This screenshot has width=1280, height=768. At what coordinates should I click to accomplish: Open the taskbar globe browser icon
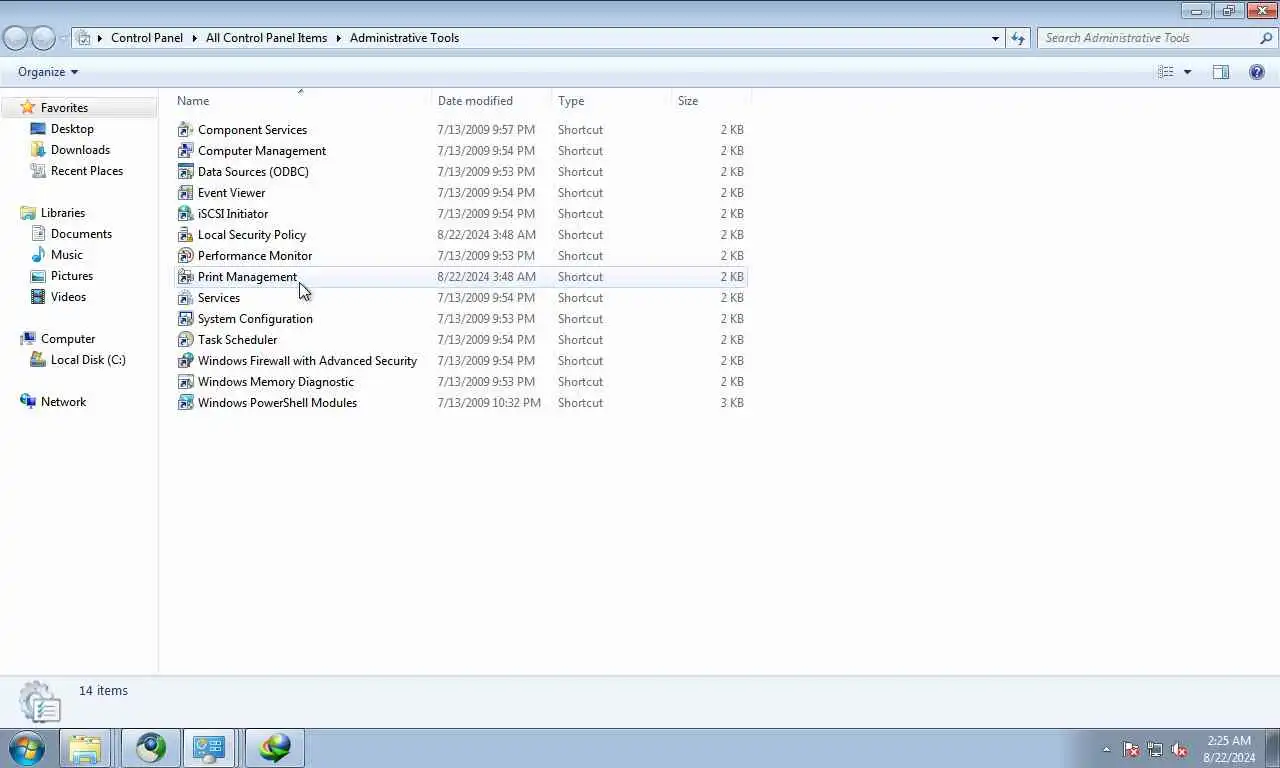[151, 748]
